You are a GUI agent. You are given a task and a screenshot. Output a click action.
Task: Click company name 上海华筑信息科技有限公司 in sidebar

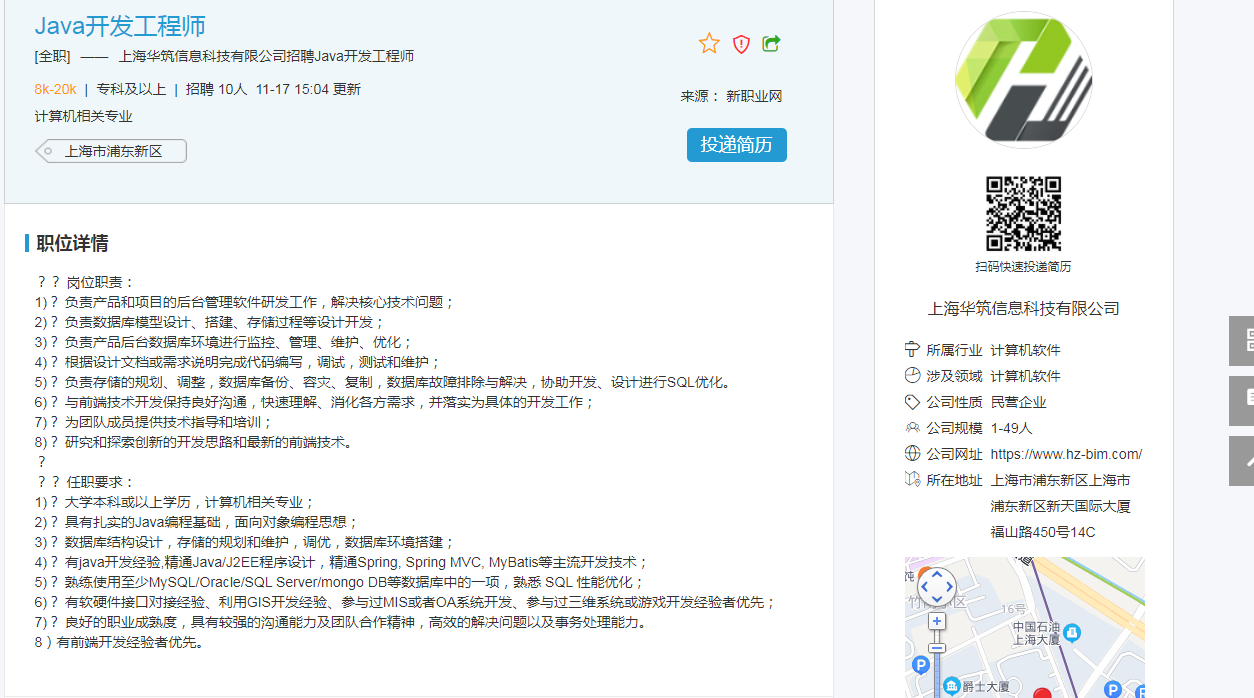[1023, 308]
